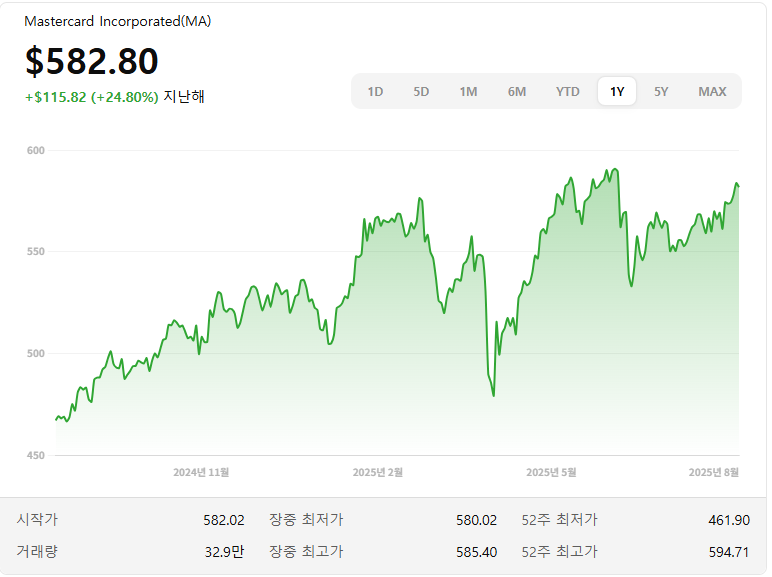Image resolution: width=772 pixels, height=577 pixels.
Task: Click the 450 y-axis label
Action: click(x=35, y=455)
